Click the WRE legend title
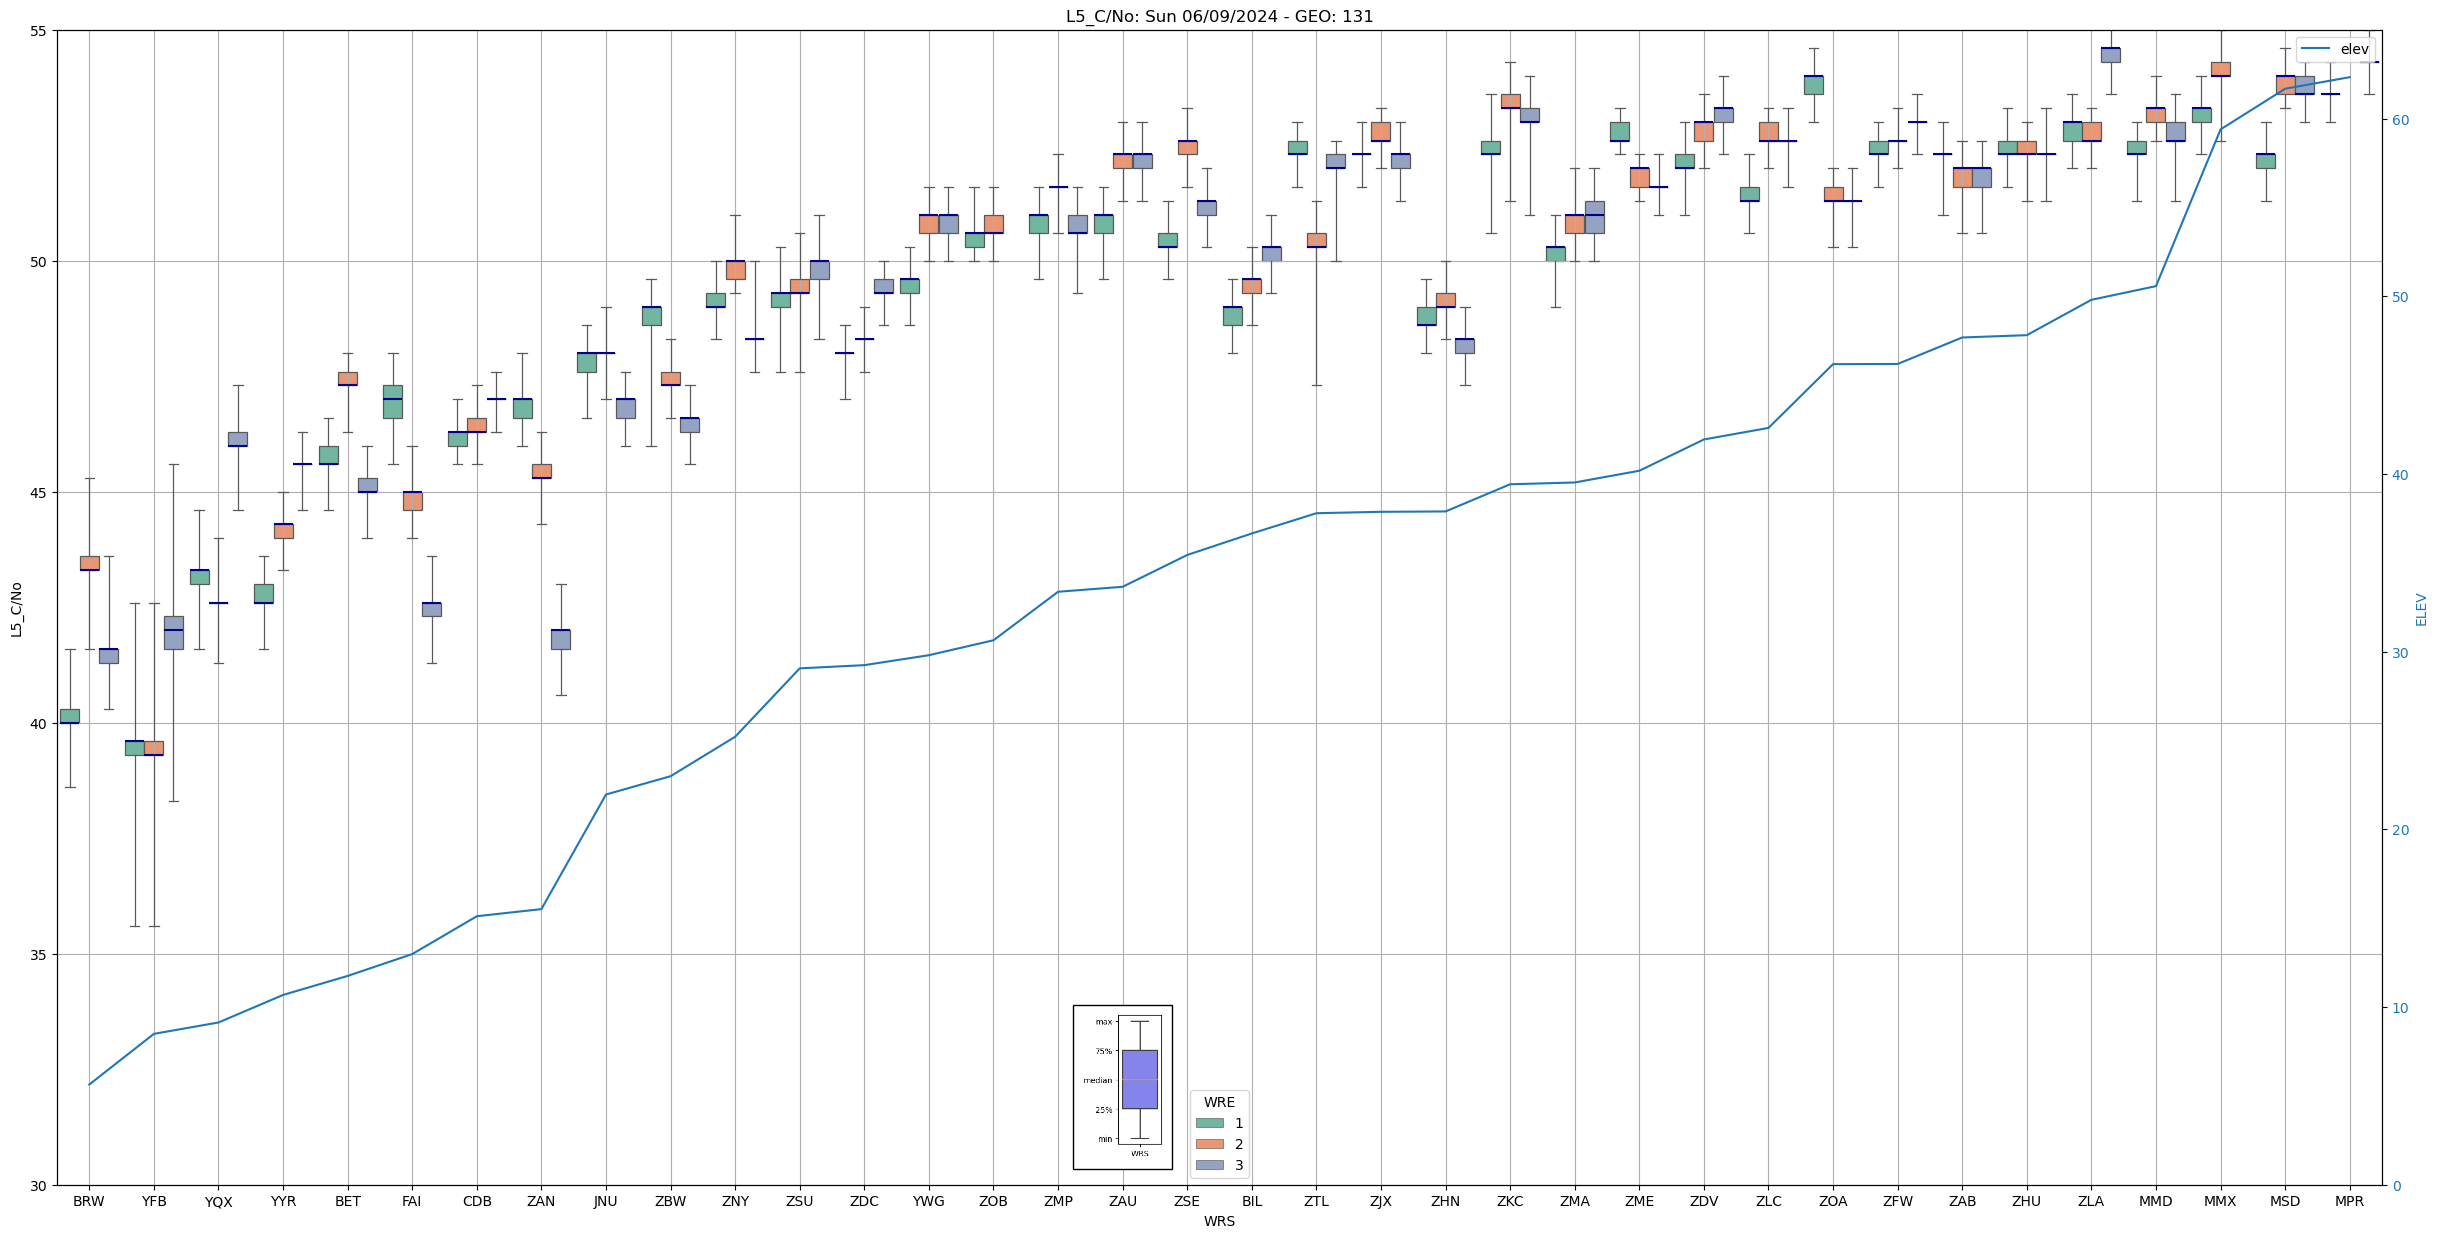Screen dimensions: 2439x1238 coord(1219,1102)
